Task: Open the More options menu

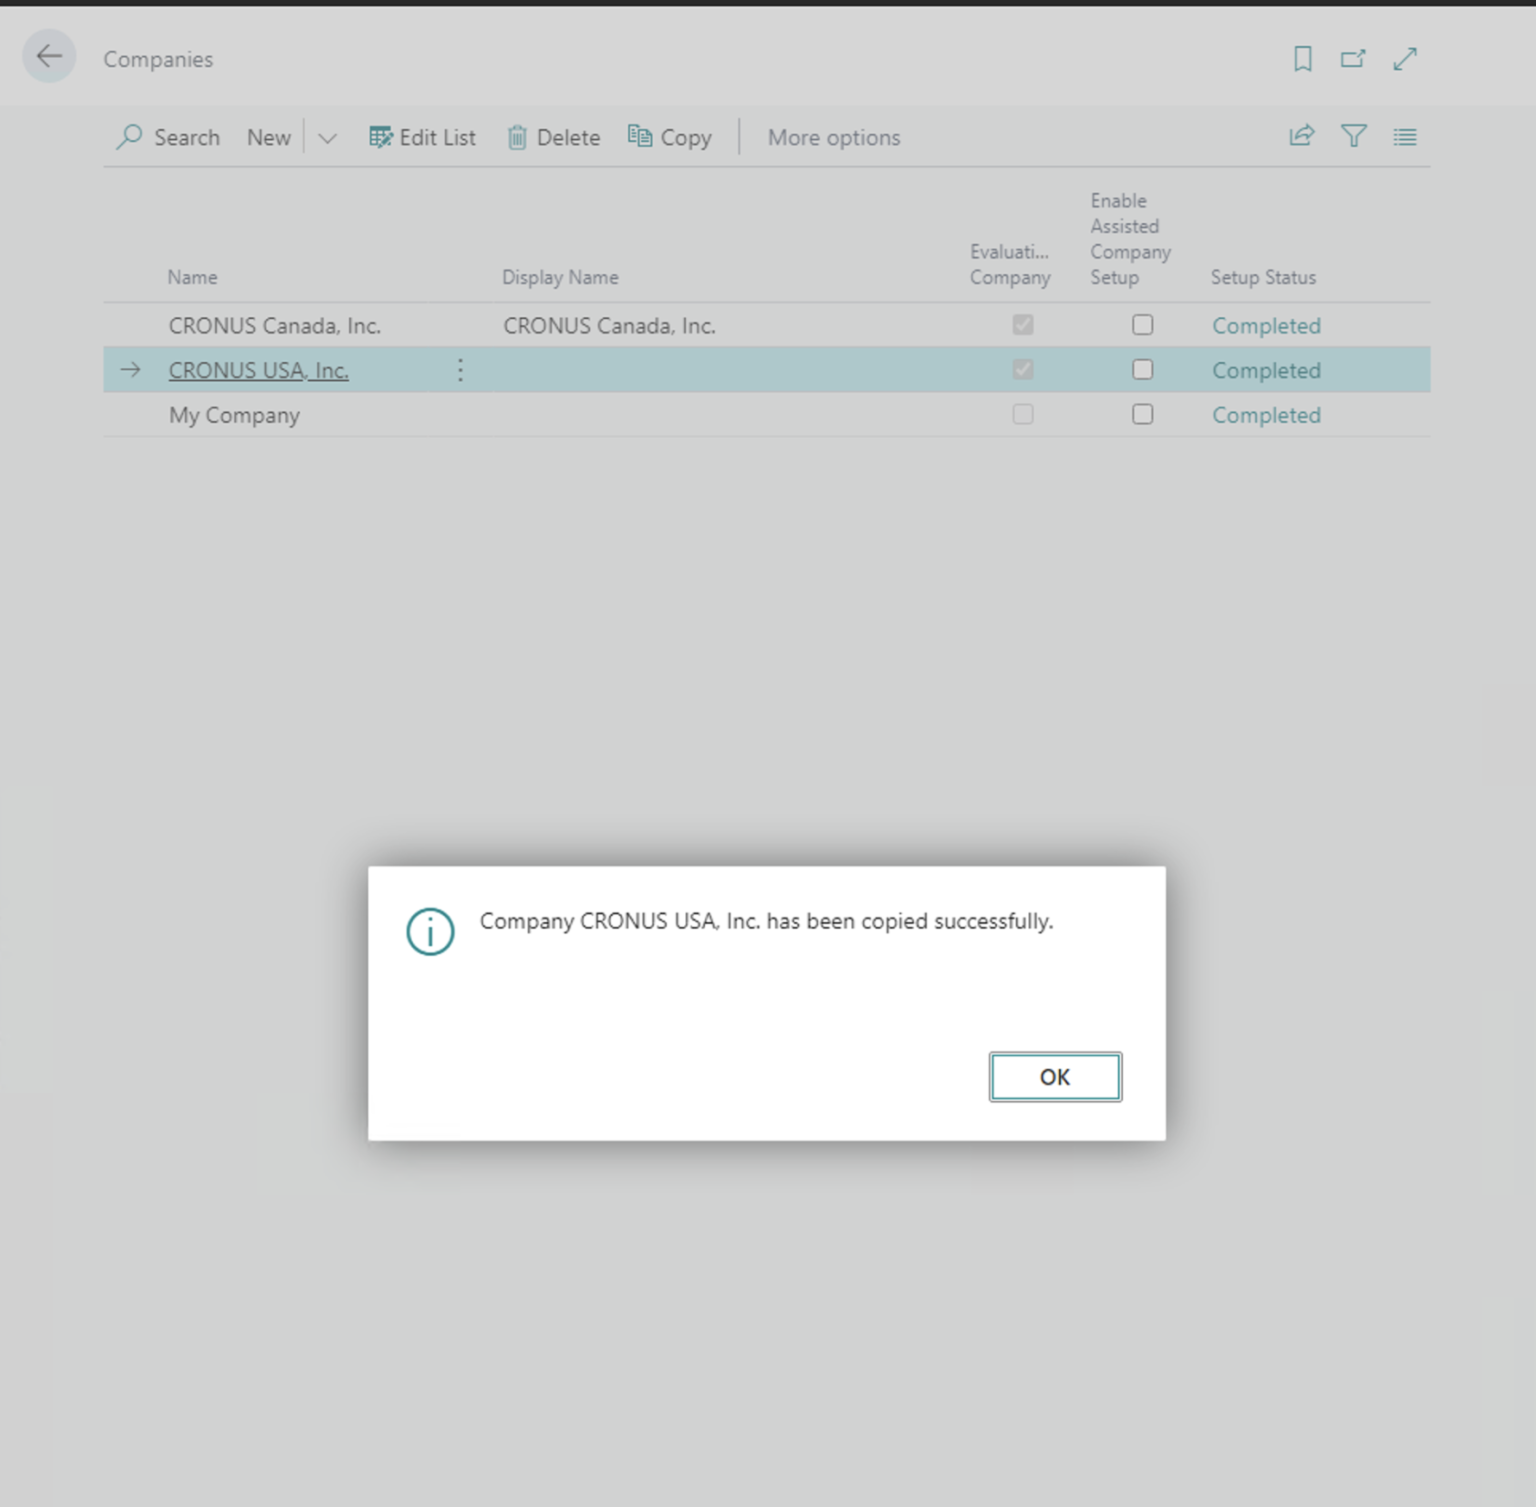Action: point(833,137)
